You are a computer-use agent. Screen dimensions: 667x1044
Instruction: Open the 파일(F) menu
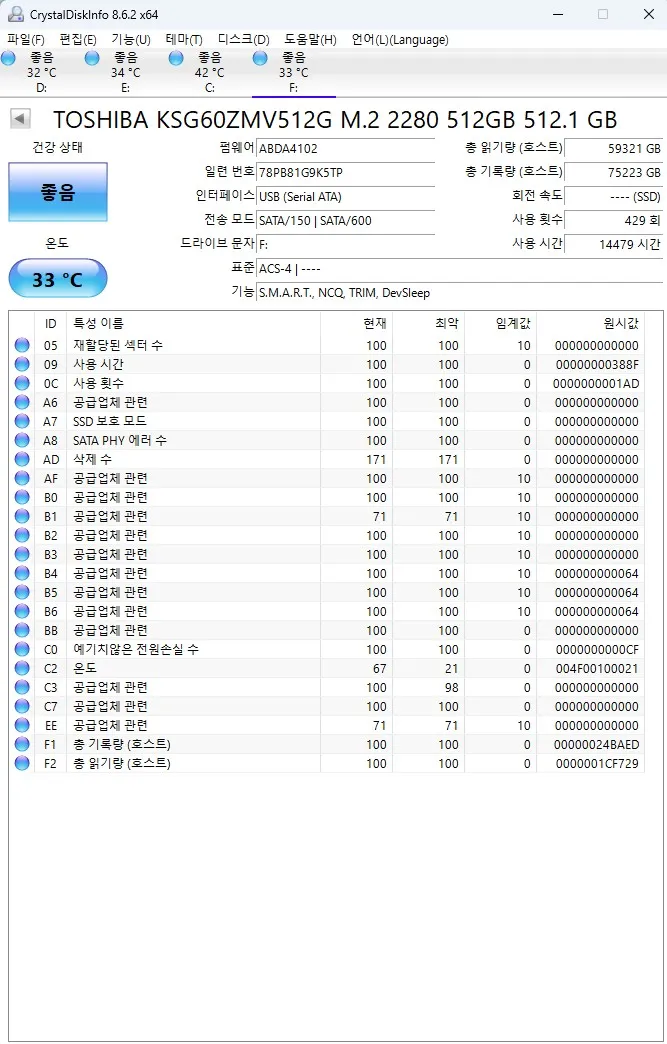tap(26, 39)
